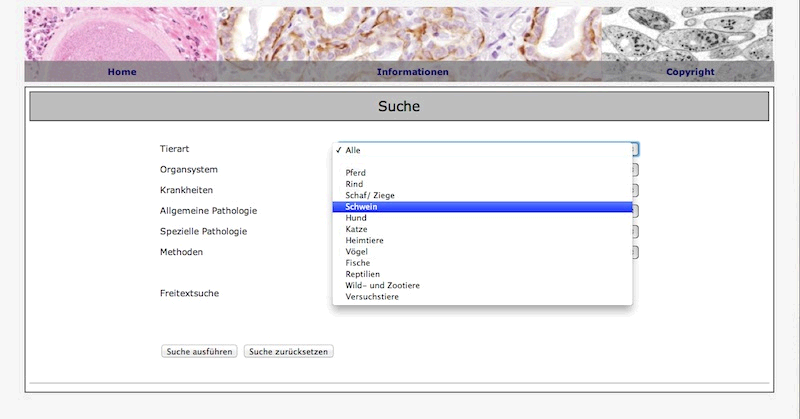Click the grayscale electron microscopy banner image
This screenshot has width=800, height=419.
[x=700, y=33]
